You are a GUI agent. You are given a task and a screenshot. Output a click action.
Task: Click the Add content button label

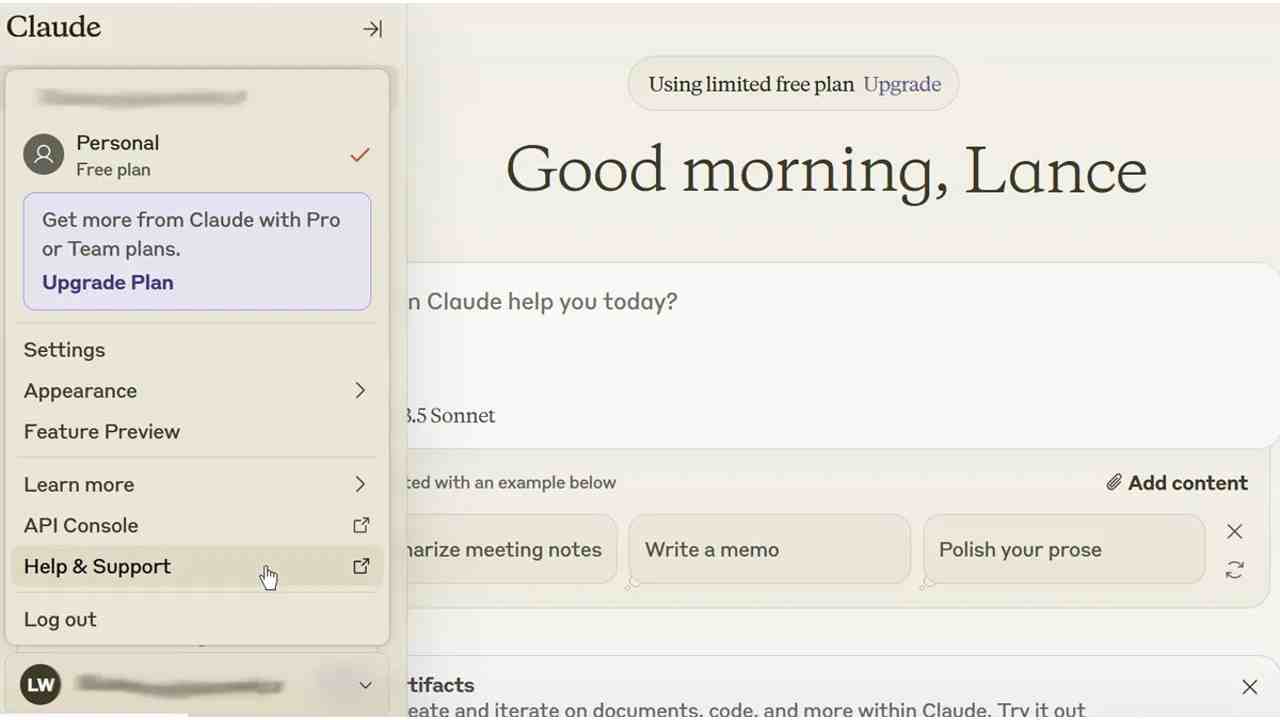(1188, 483)
